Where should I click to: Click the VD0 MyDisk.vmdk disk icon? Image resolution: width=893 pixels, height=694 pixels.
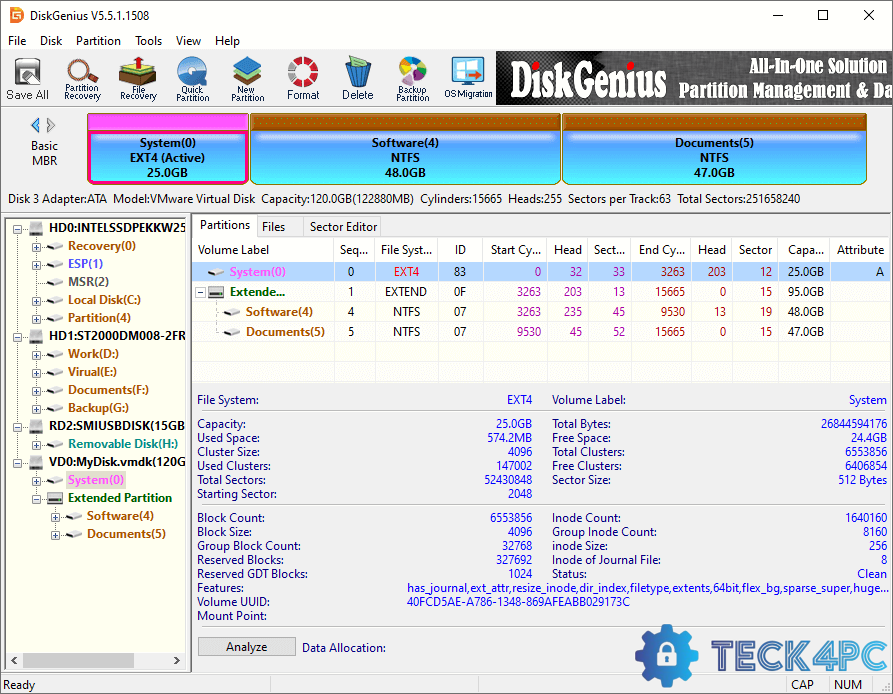point(36,462)
